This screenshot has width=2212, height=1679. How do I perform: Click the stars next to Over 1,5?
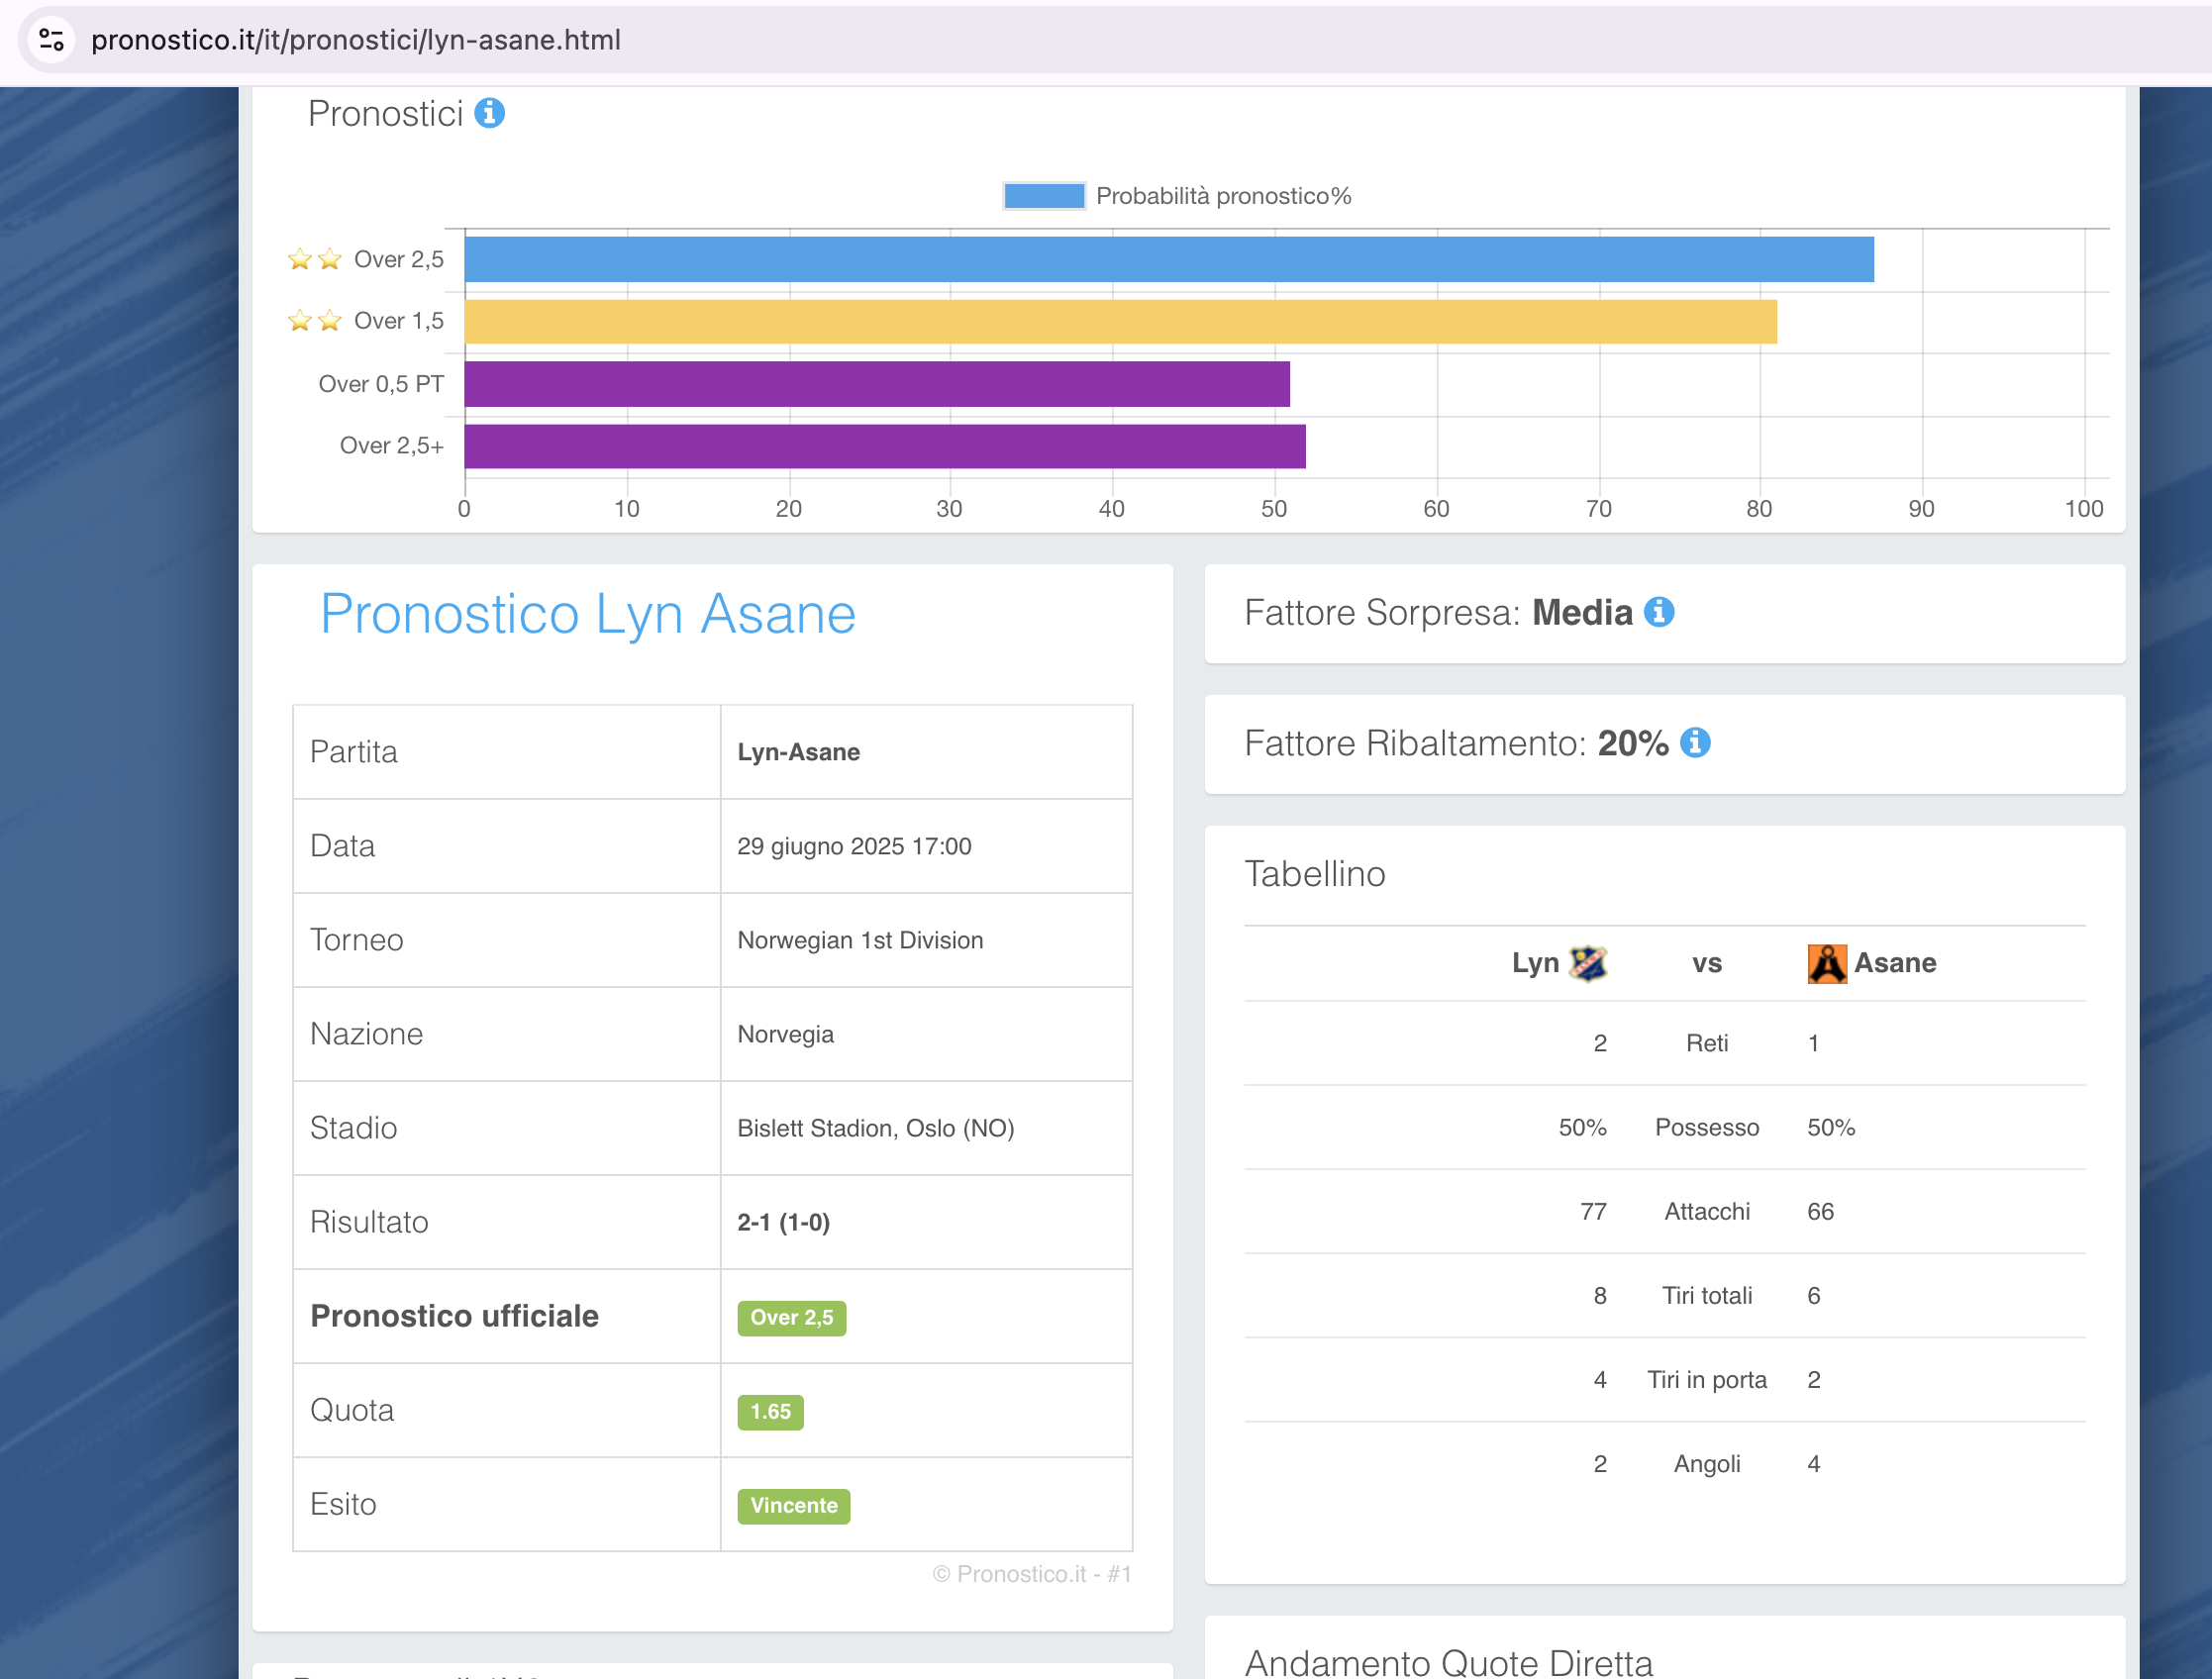pos(315,321)
